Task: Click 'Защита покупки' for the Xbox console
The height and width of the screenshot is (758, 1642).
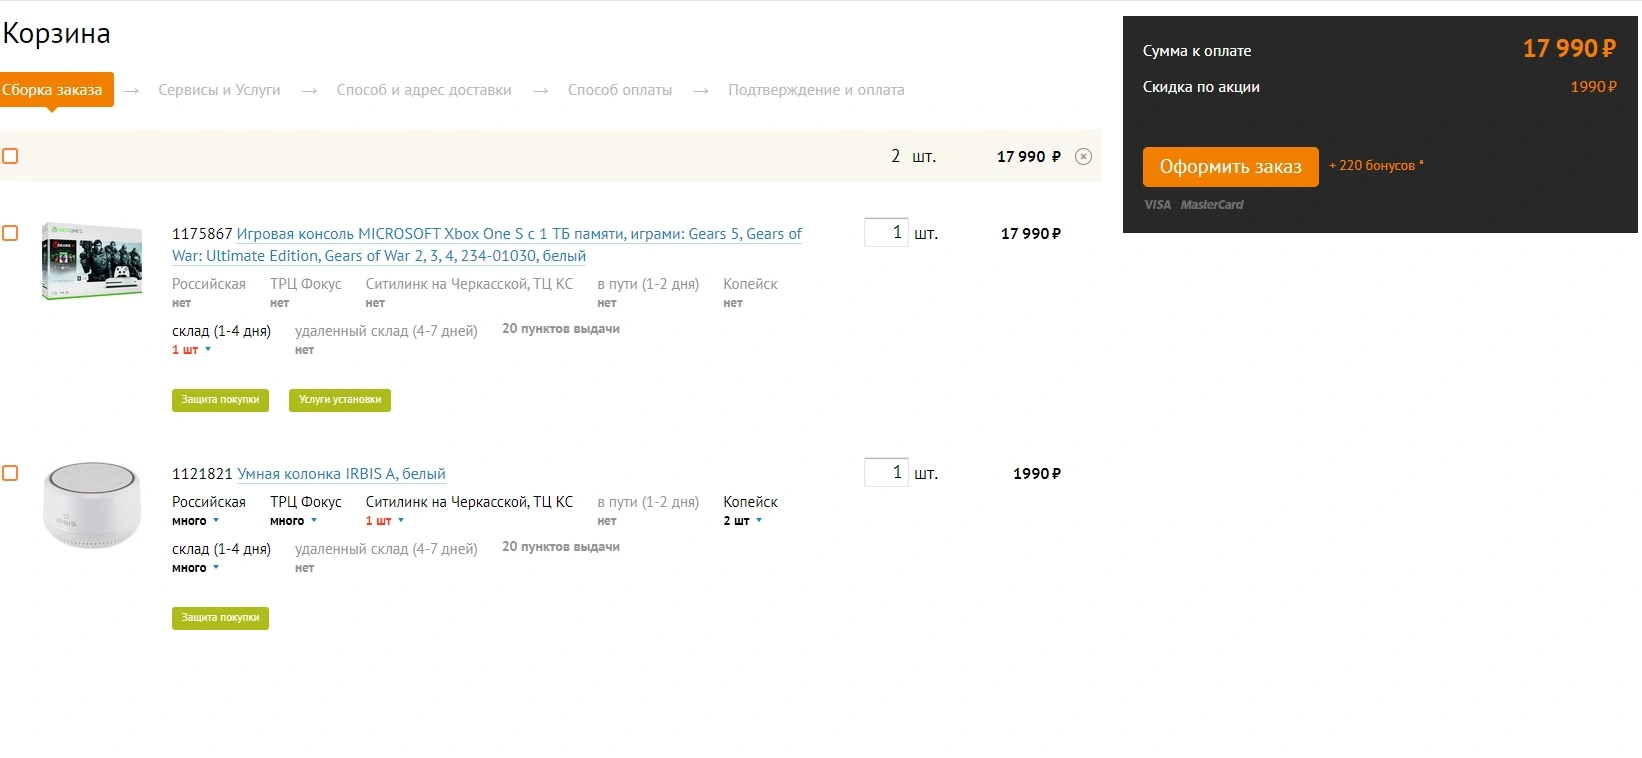Action: (220, 400)
